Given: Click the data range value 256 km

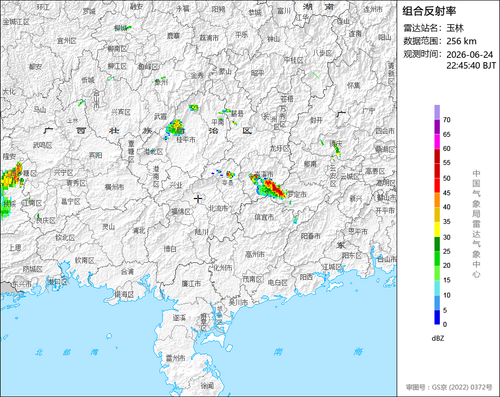Looking at the screenshot, I should coord(461,41).
